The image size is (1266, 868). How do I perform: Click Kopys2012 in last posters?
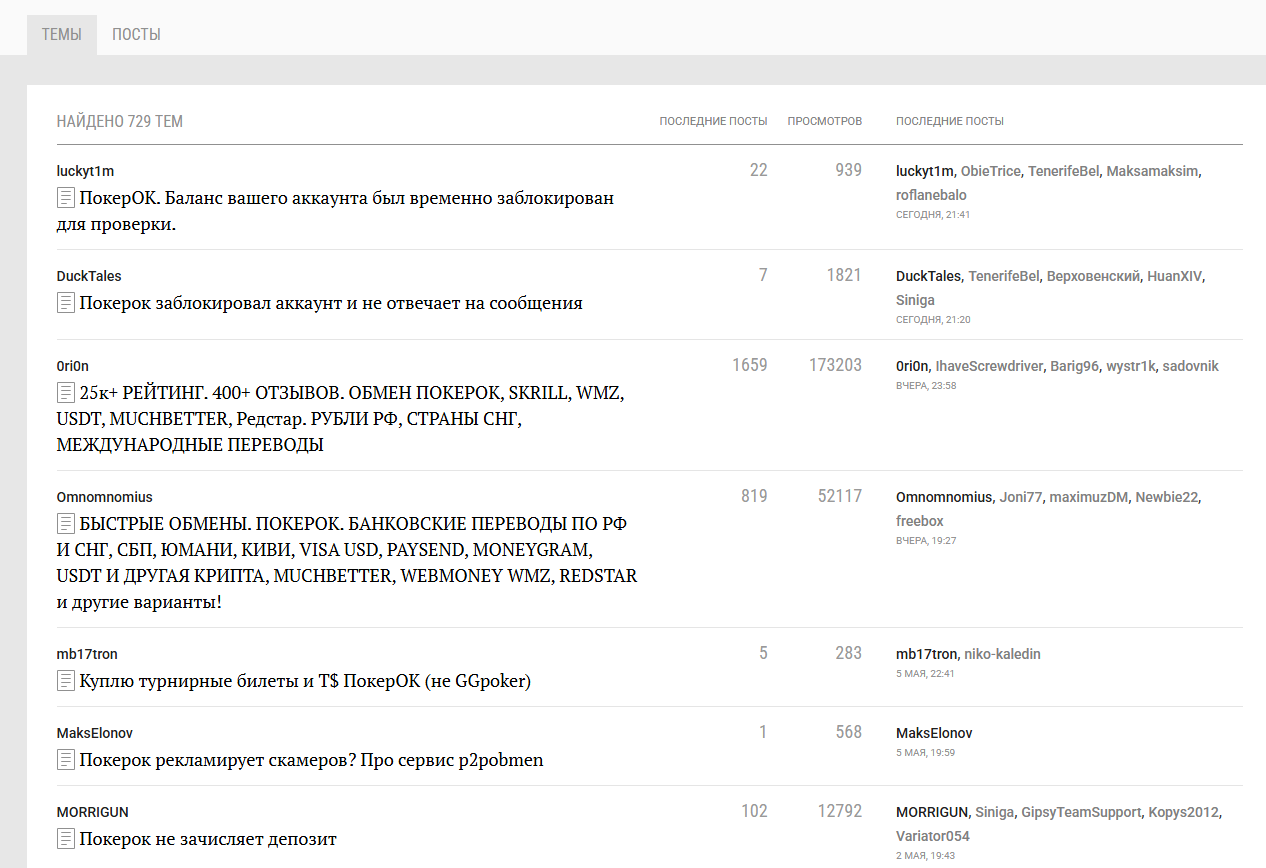(x=1183, y=812)
